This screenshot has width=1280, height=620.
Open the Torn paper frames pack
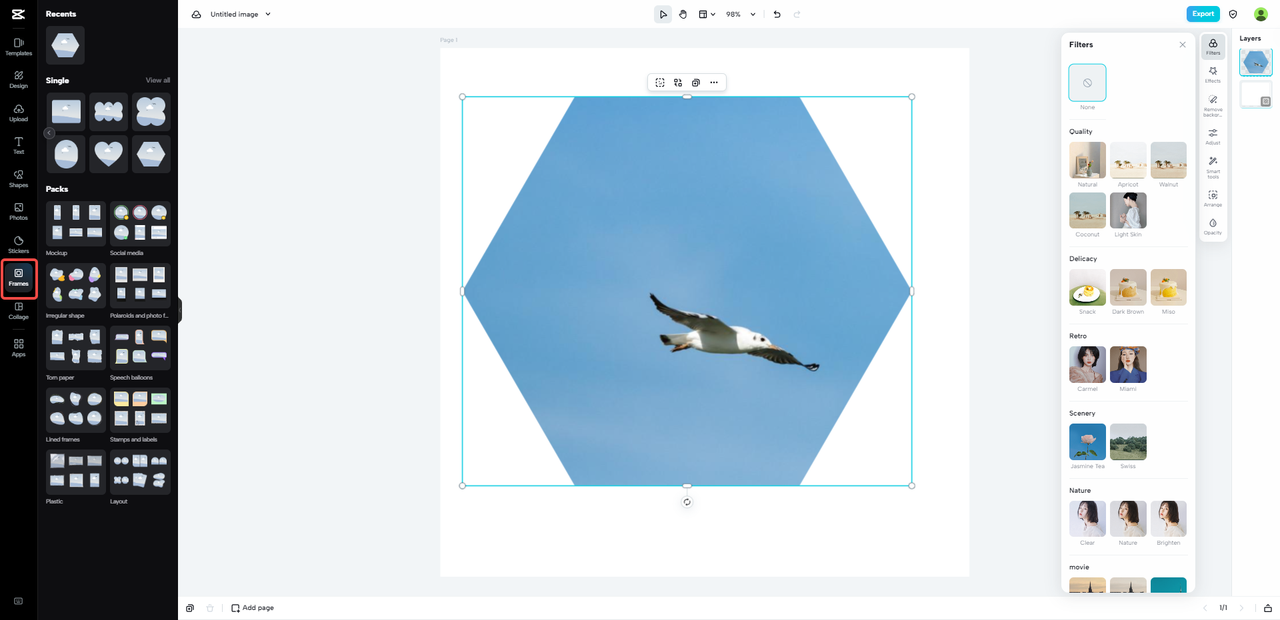76,348
